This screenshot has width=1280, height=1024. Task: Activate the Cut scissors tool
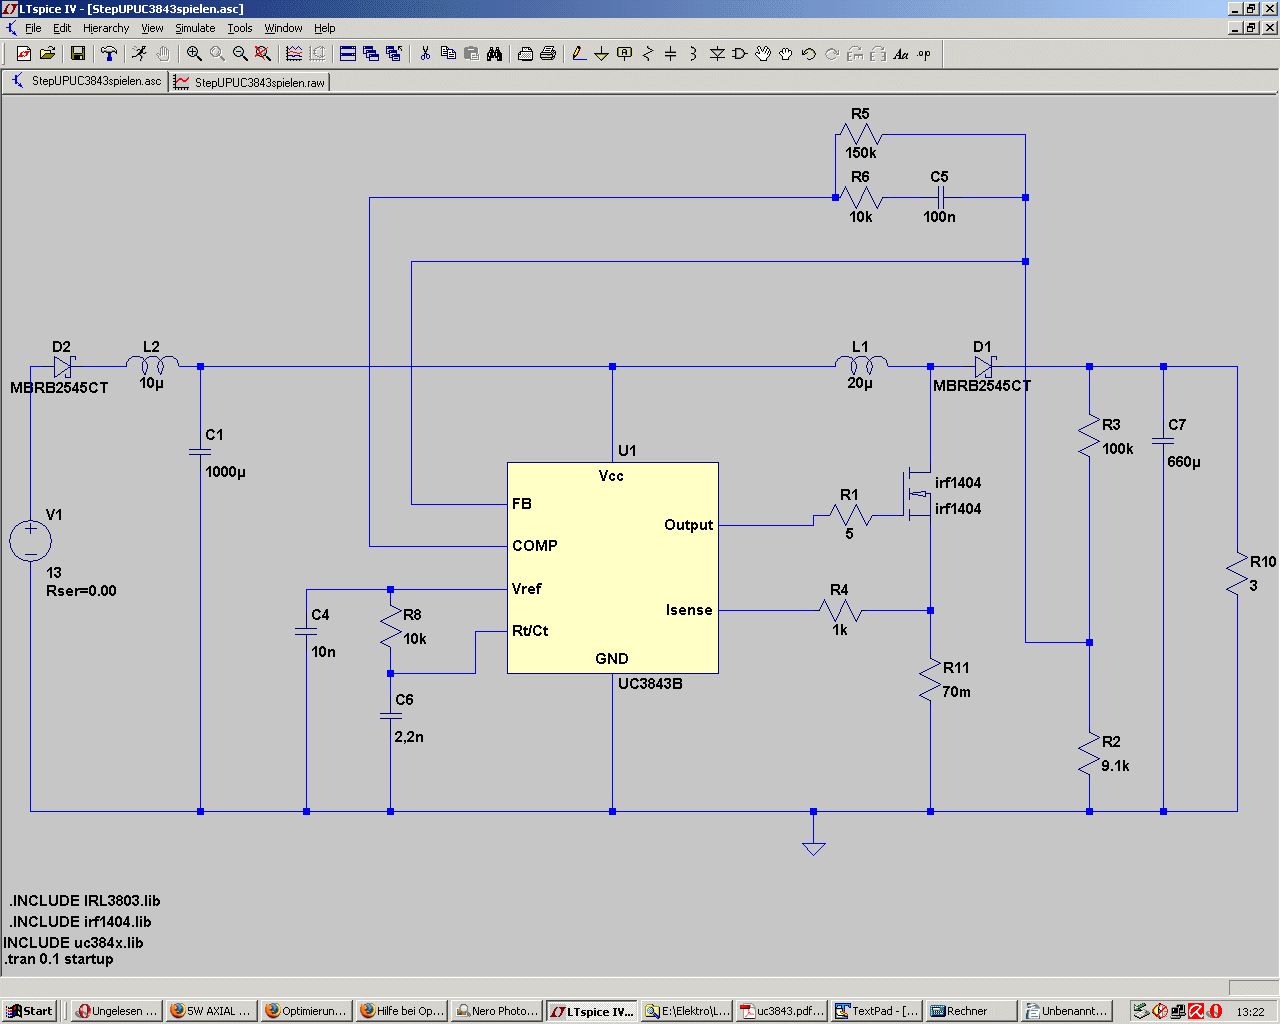pos(425,54)
